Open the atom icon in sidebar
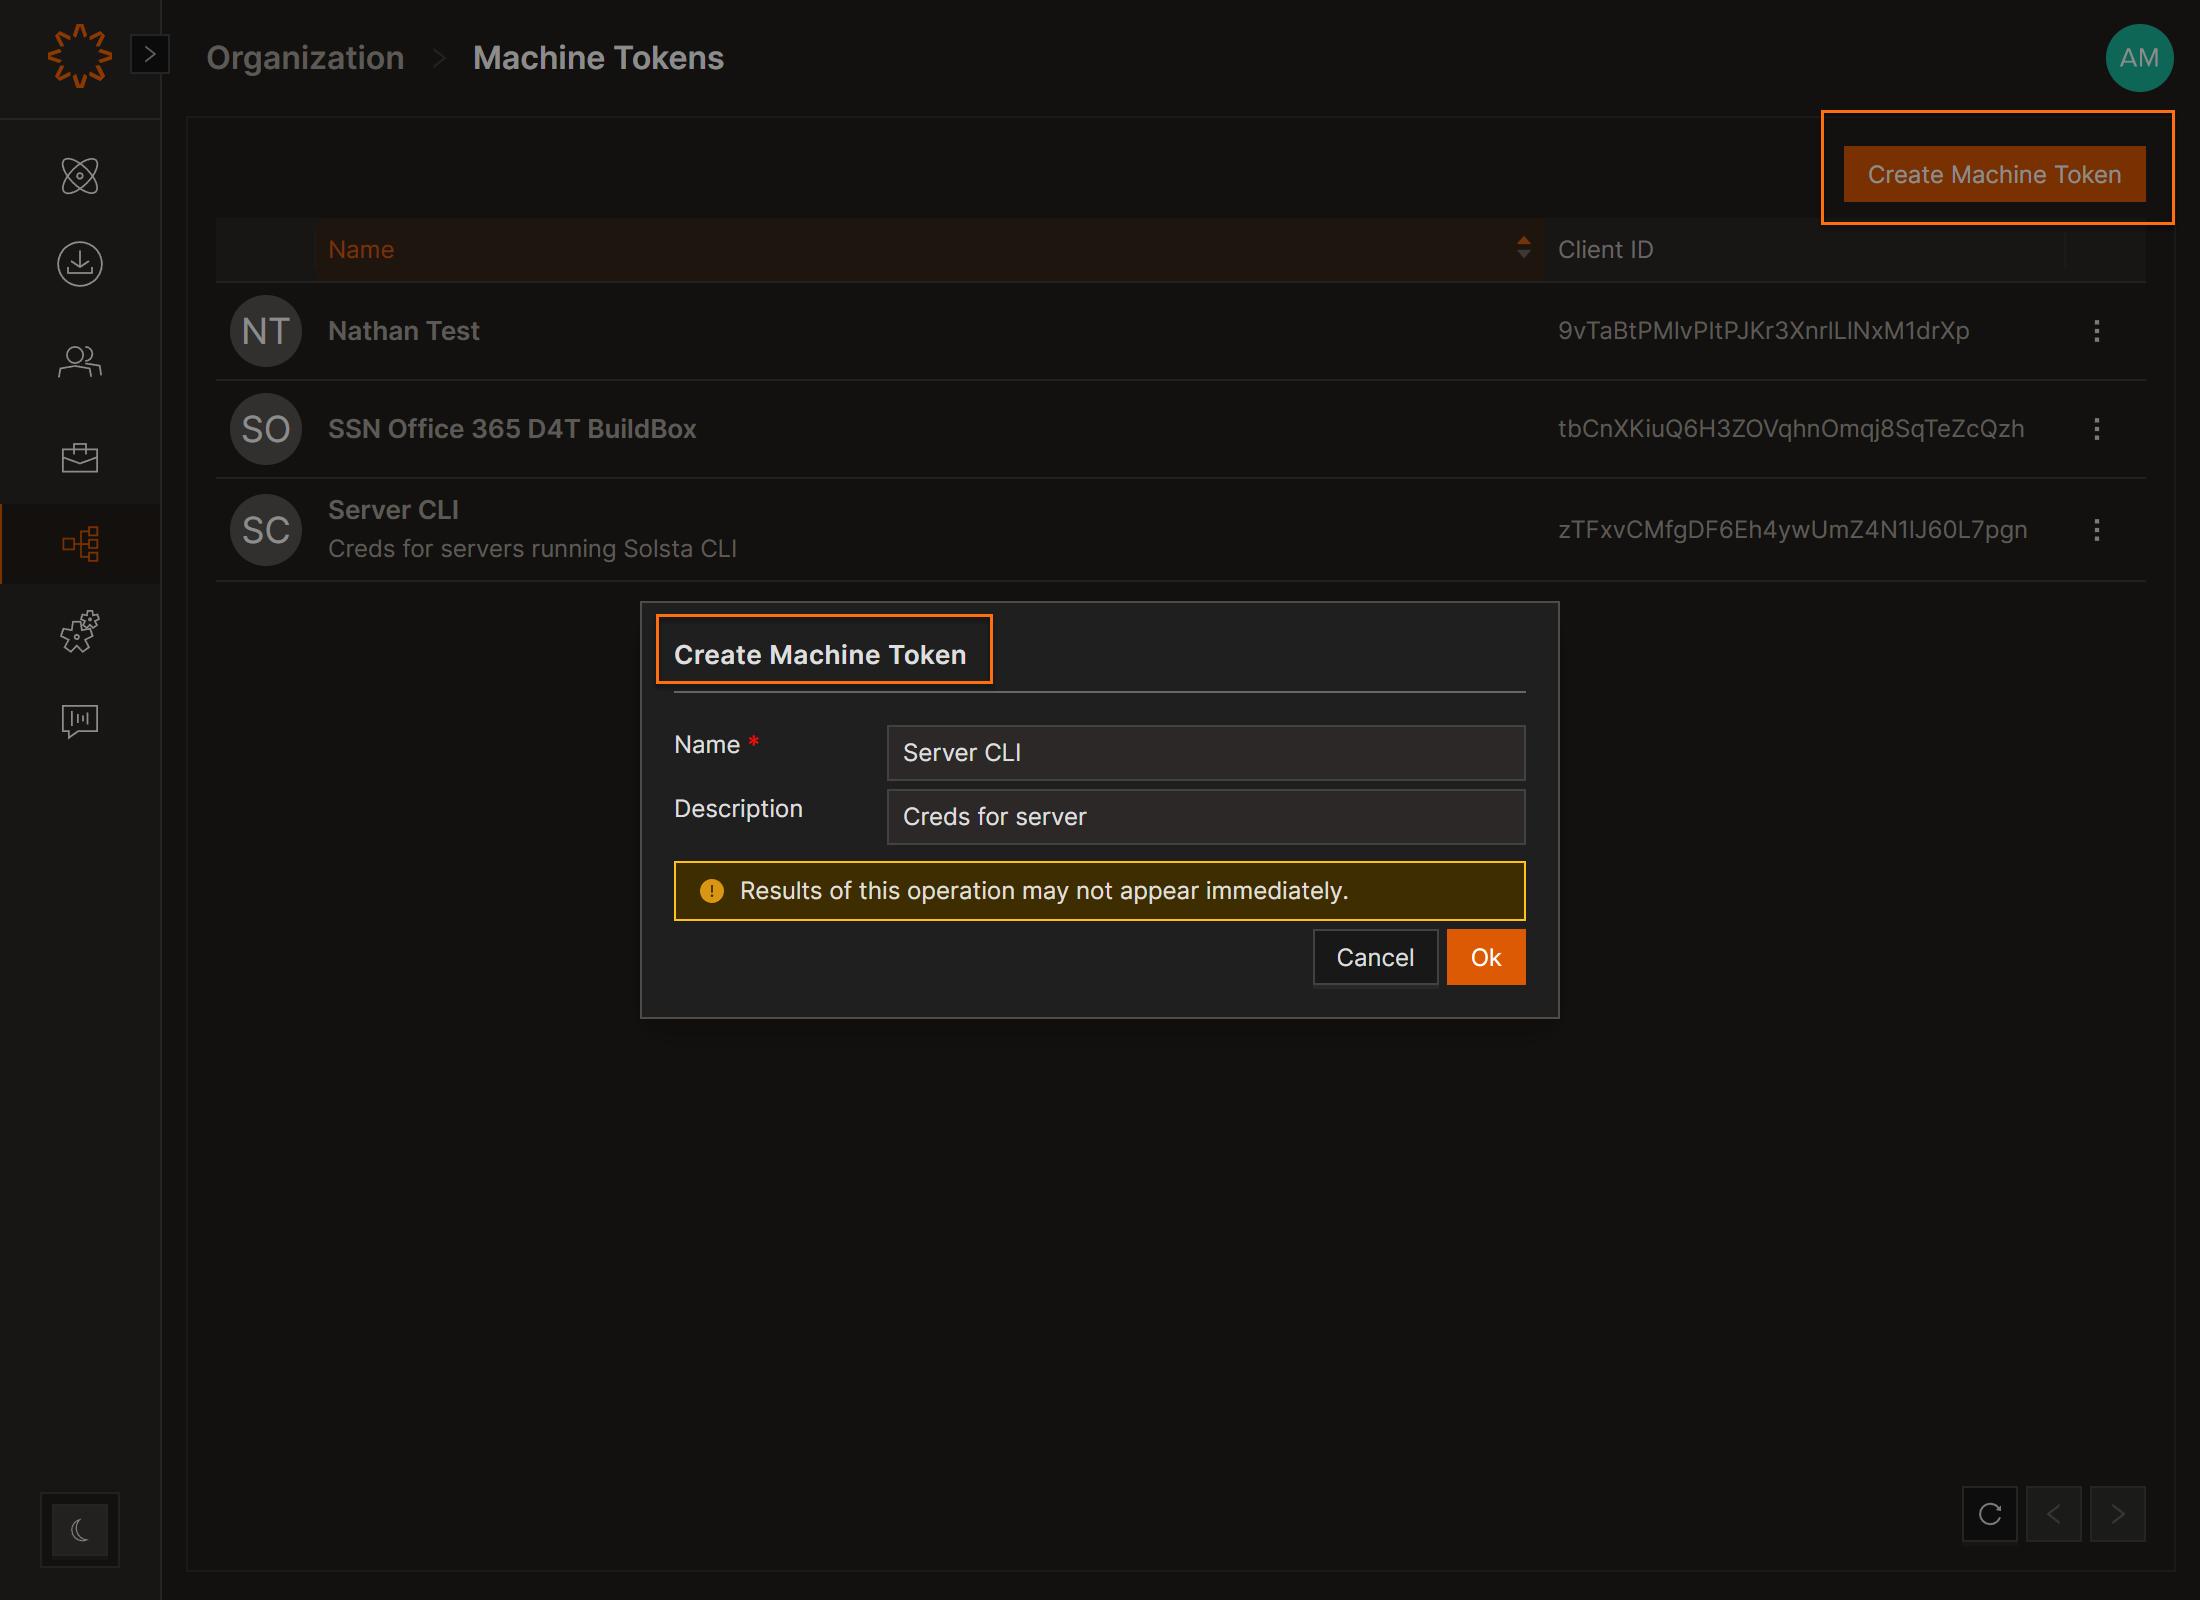 pos(80,176)
